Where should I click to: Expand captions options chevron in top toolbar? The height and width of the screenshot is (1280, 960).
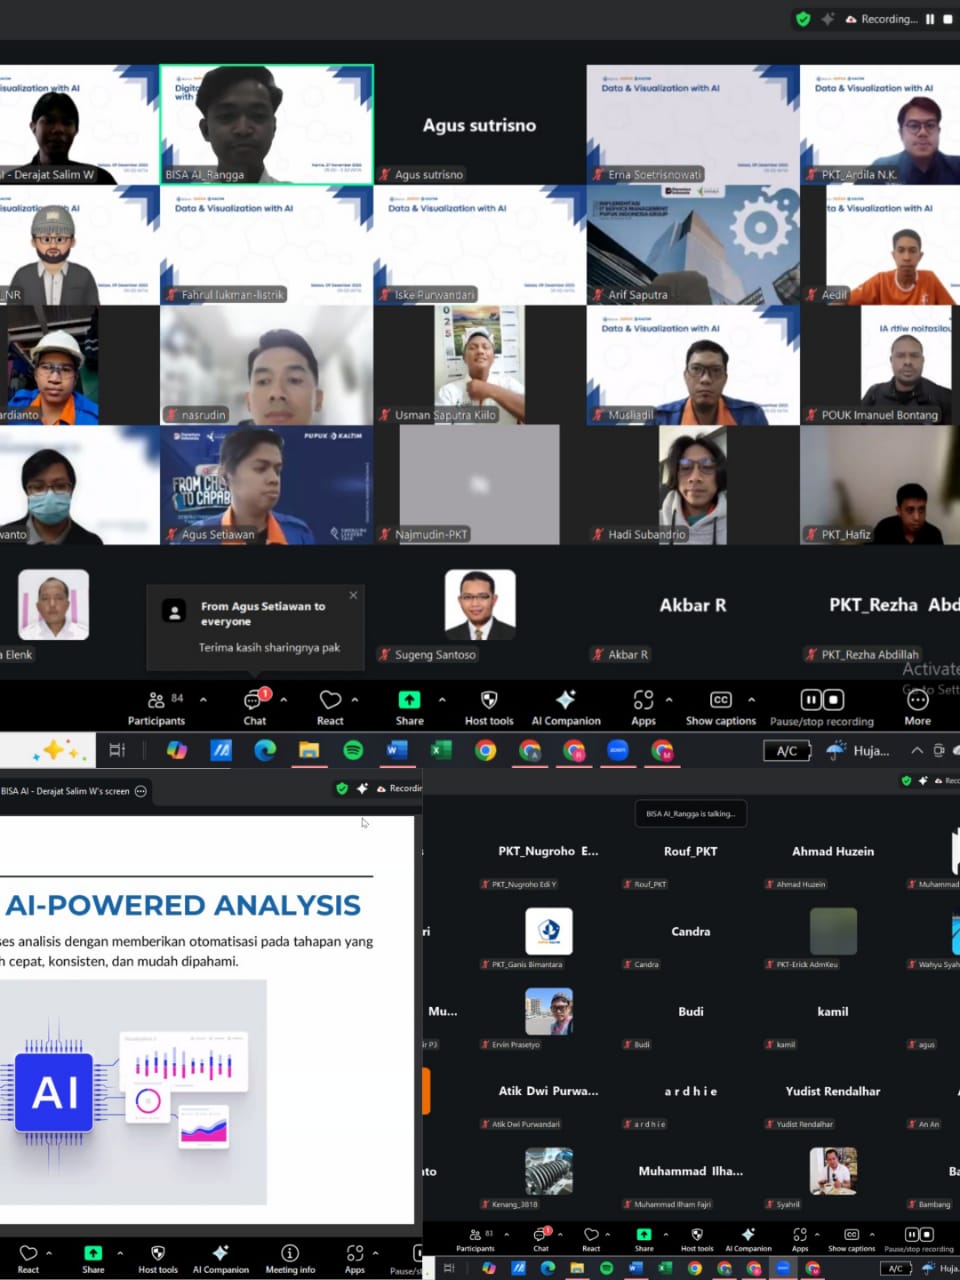point(751,699)
